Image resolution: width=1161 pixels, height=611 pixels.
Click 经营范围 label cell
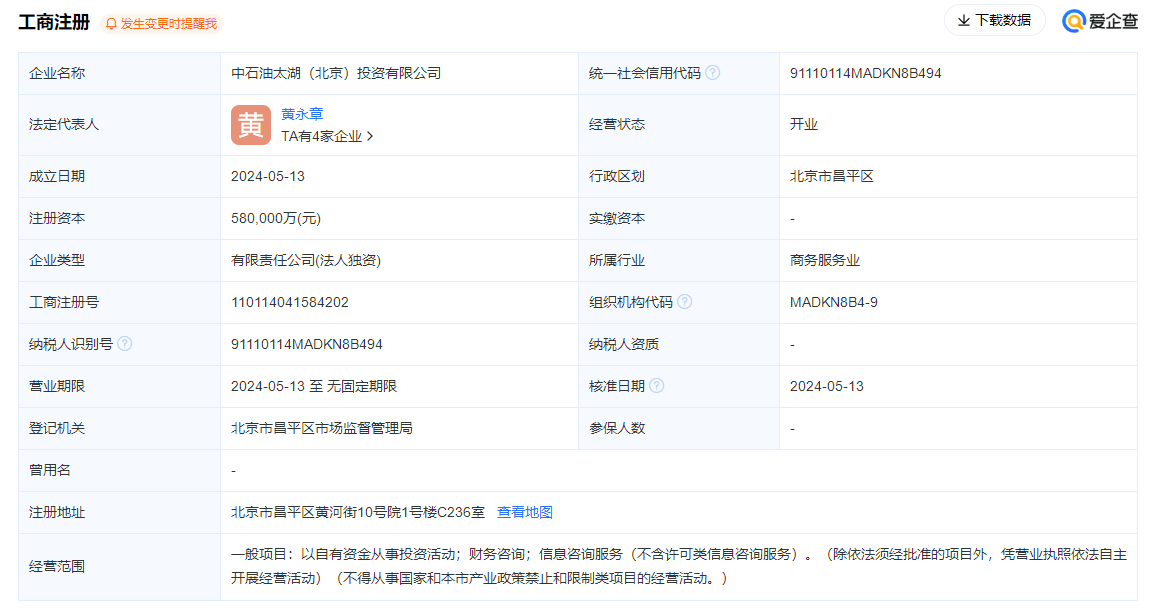[x=119, y=567]
